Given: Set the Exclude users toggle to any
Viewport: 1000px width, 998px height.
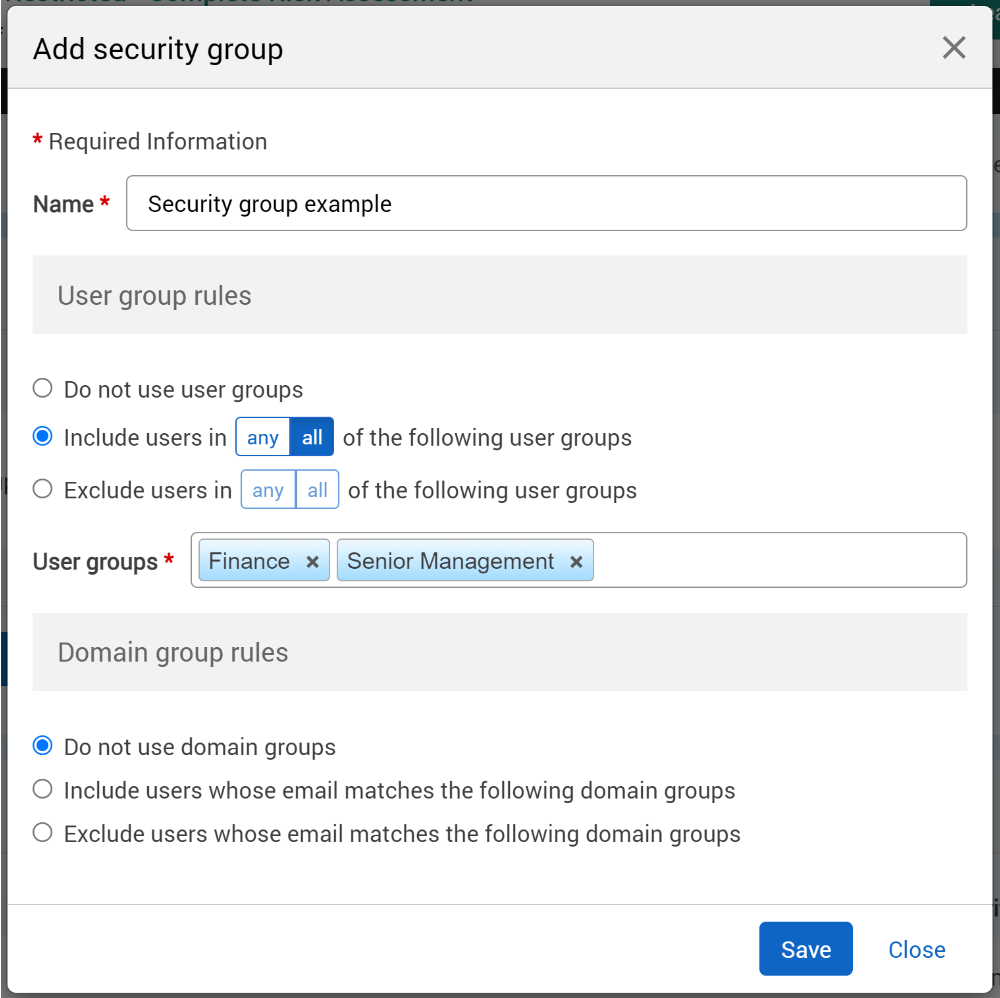Looking at the screenshot, I should coord(268,490).
